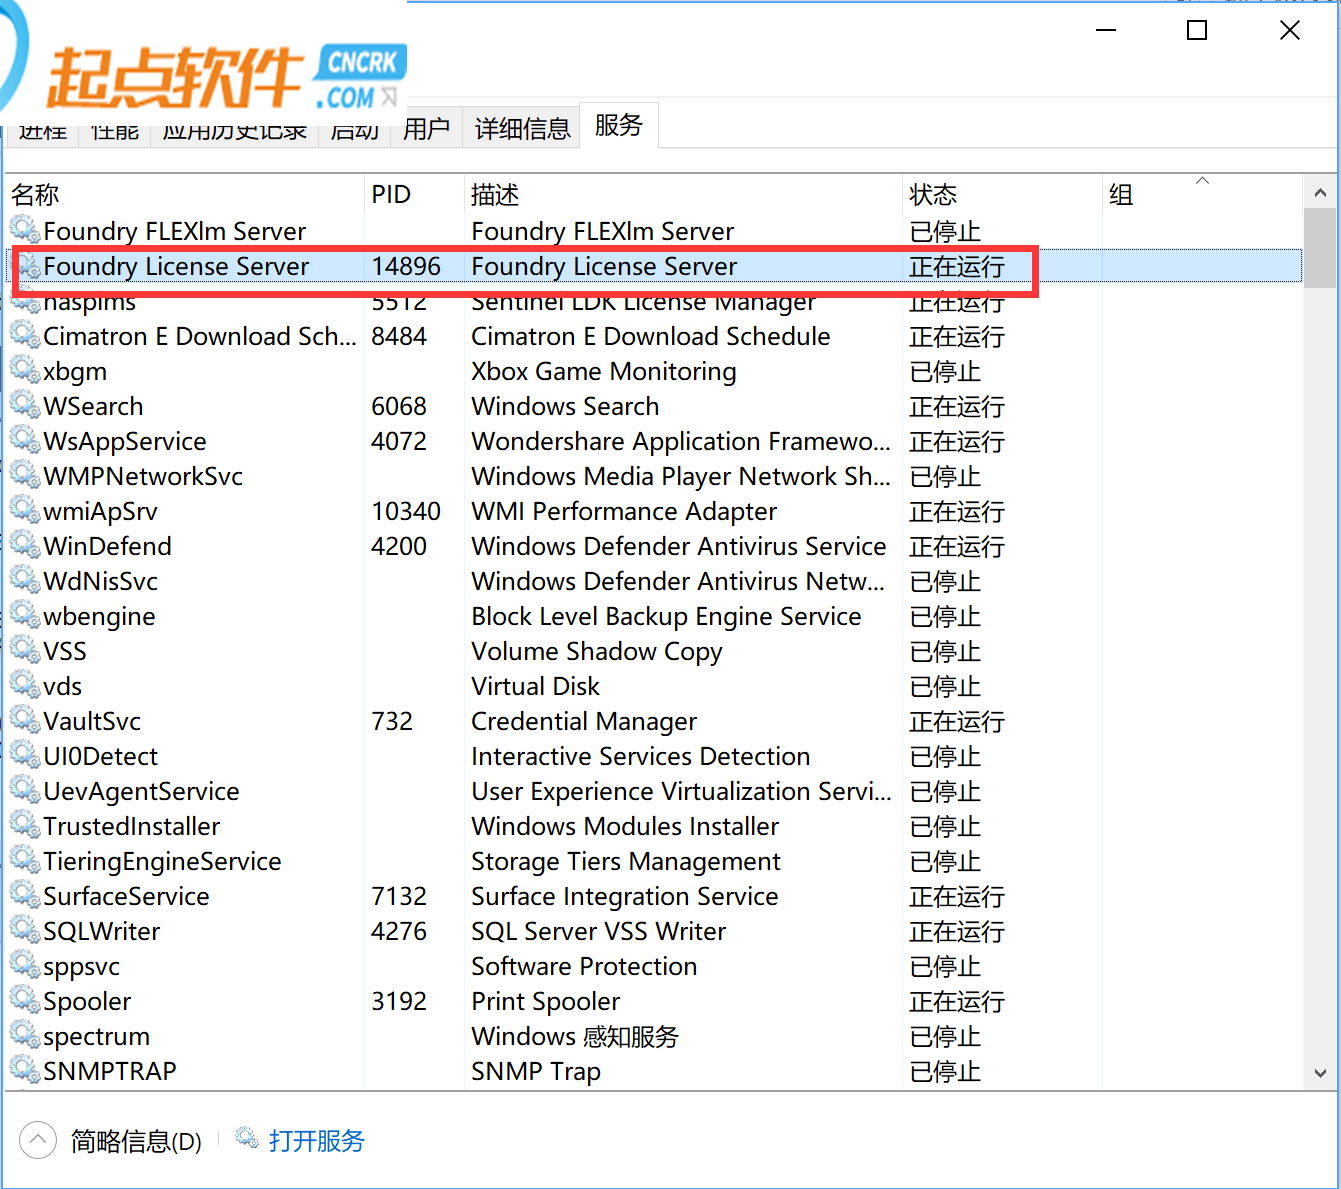Select the WinDefend service row name
1341x1189 pixels.
point(107,546)
